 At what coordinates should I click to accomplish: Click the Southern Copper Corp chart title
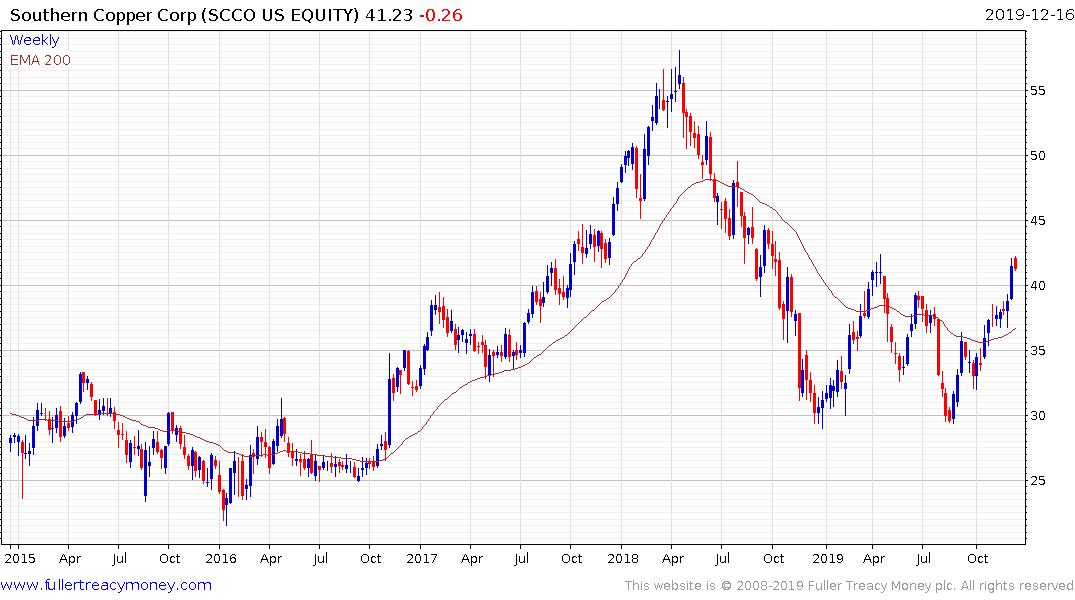[x=184, y=15]
